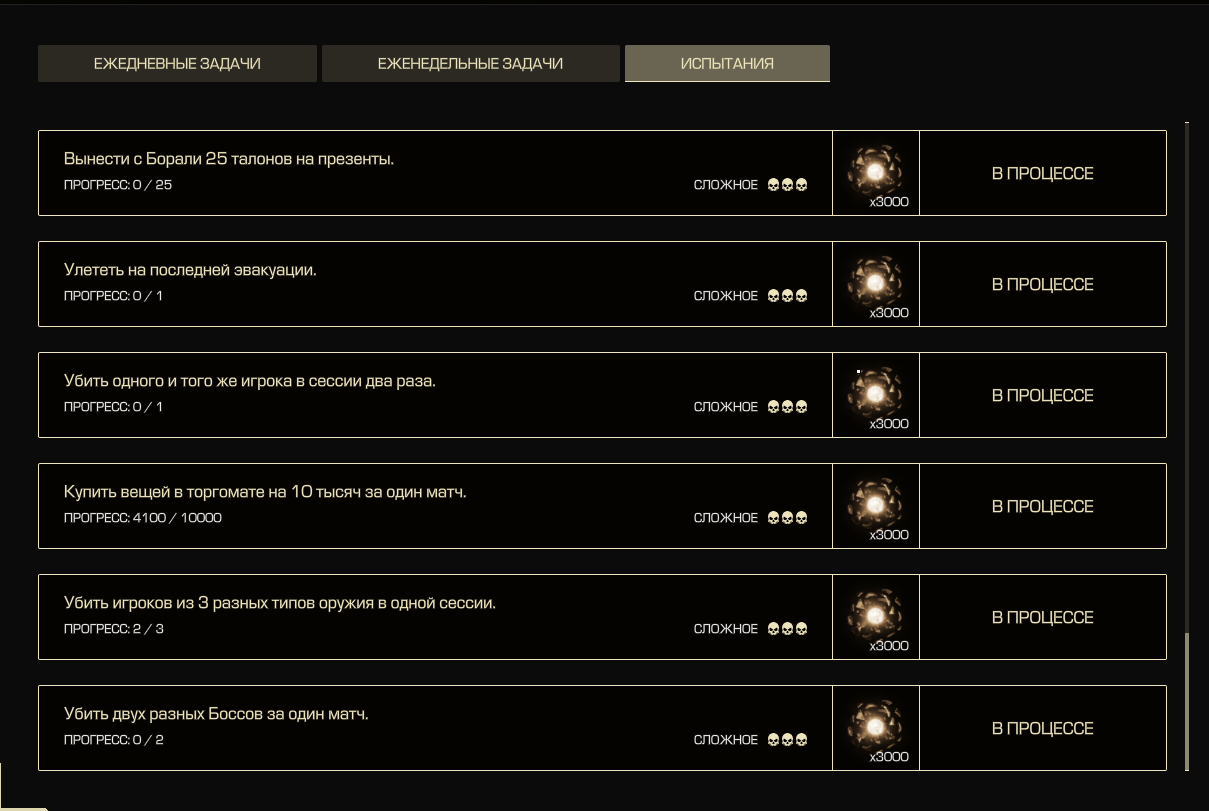The image size is (1209, 811).
Task: Select the Испытания tab
Action: coord(727,63)
